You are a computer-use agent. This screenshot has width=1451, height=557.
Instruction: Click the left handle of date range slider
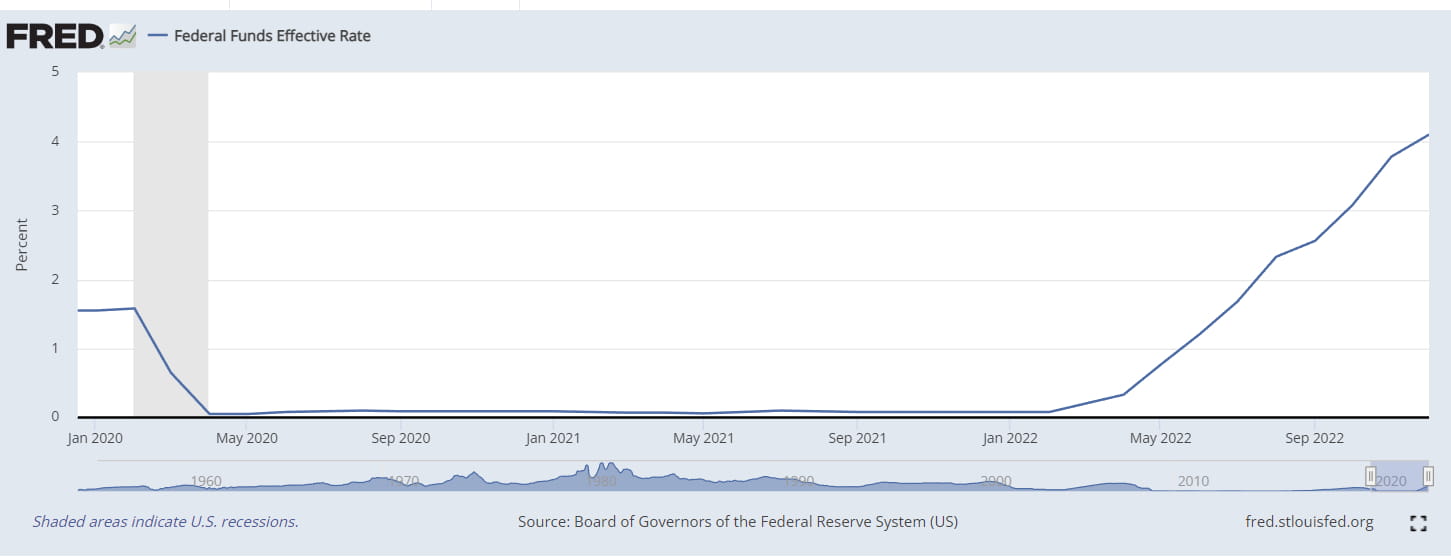click(1371, 476)
